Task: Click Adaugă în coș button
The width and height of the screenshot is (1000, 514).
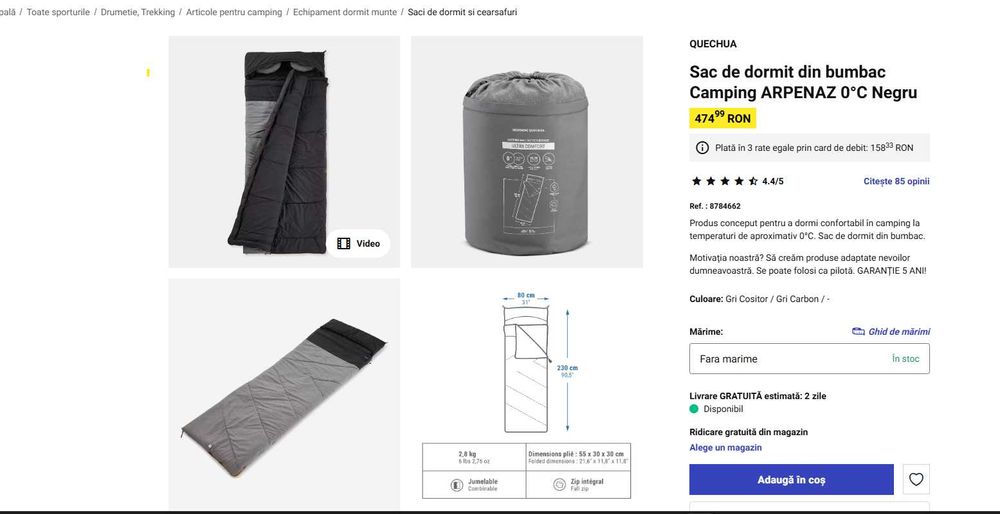Action: (x=791, y=480)
